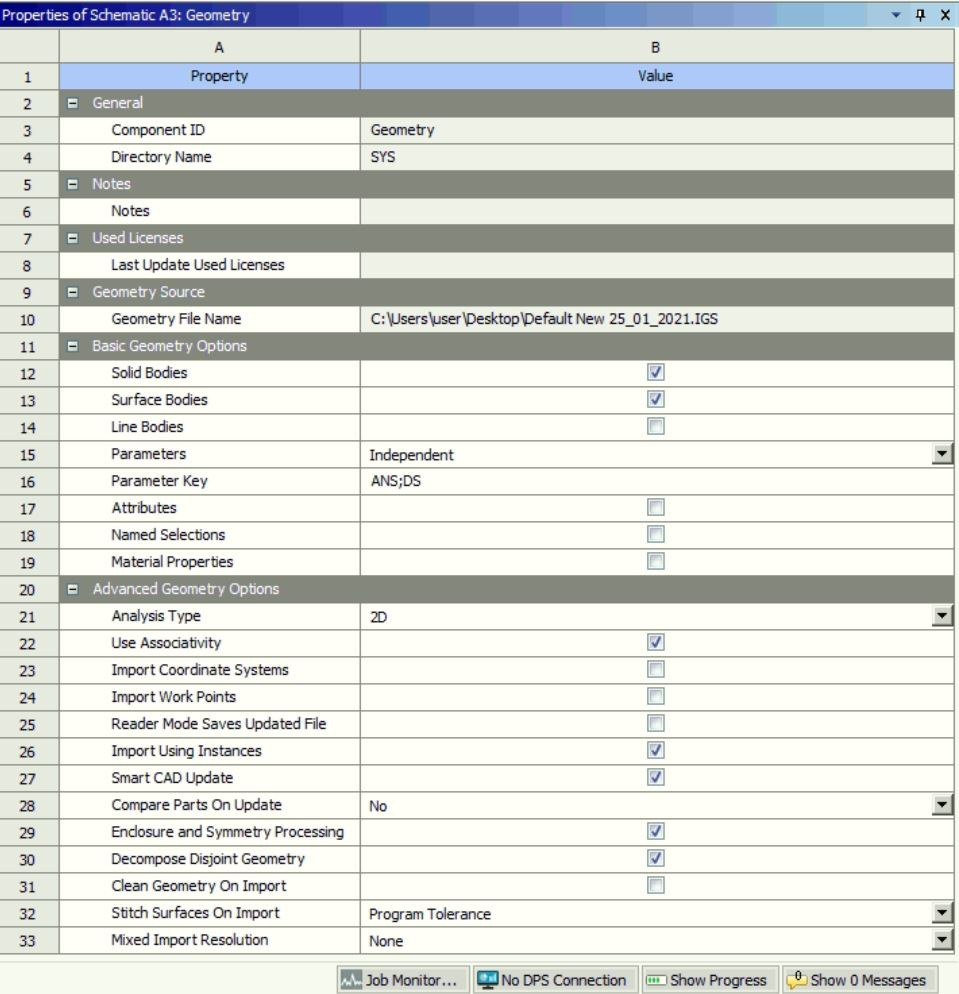Collapse the General section
Viewport: 959px width, 994px height.
(73, 103)
